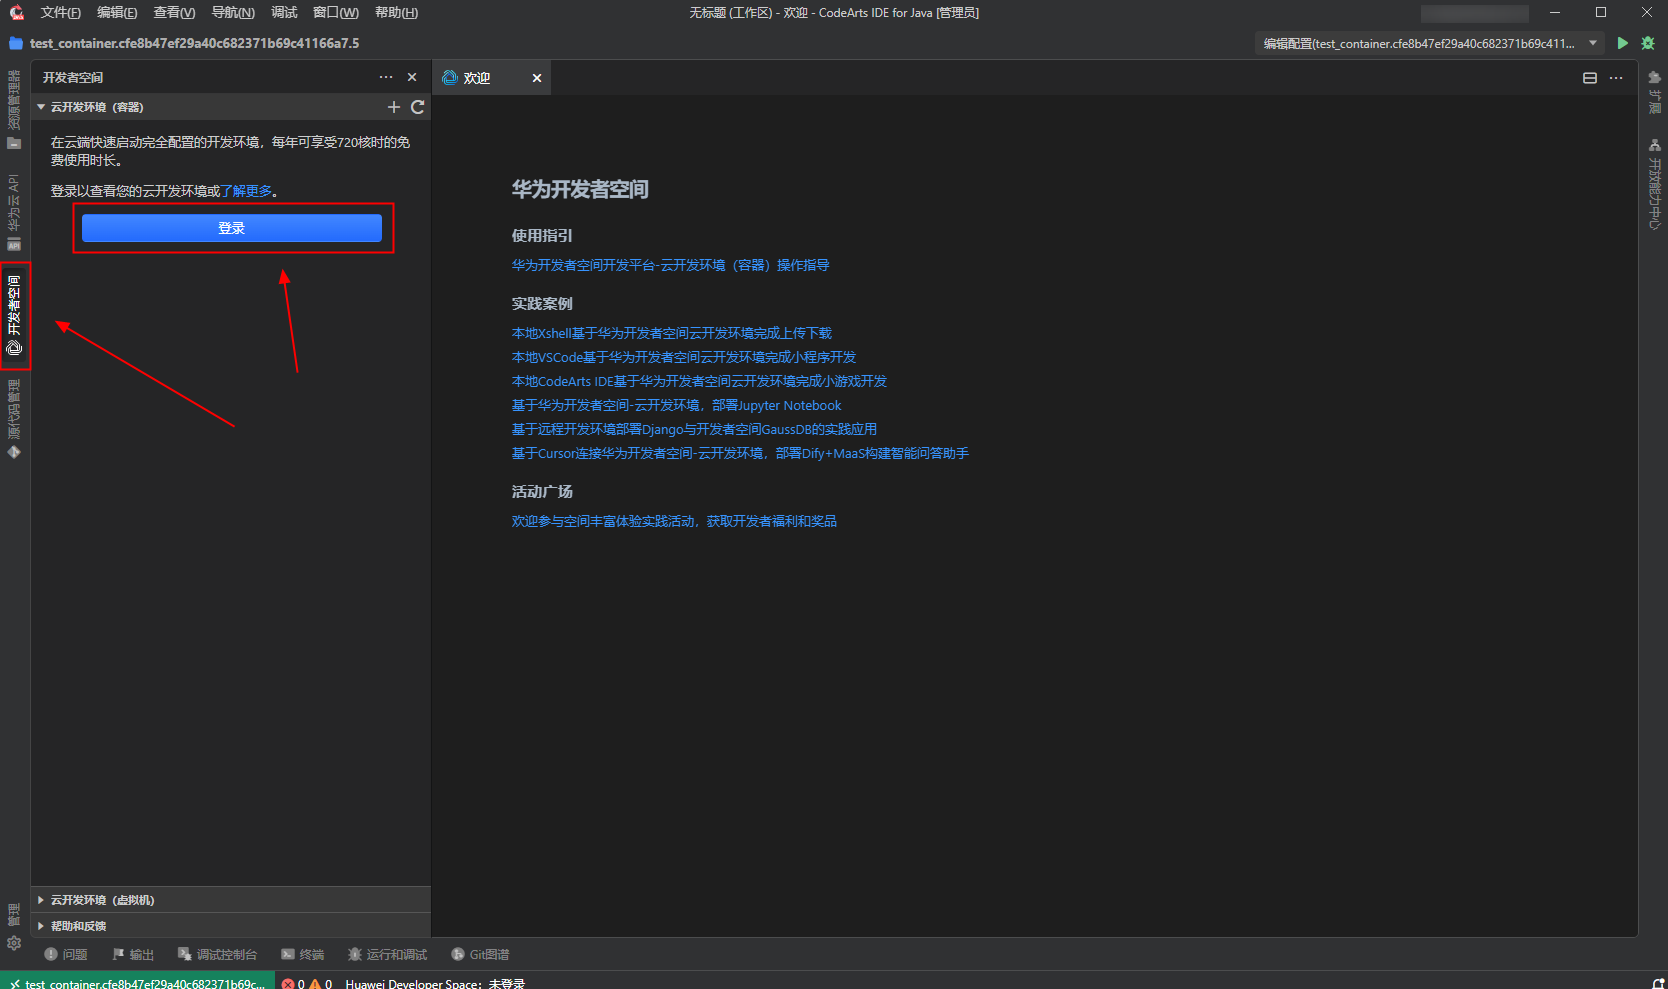Run the project with green play icon
This screenshot has height=989, width=1668.
(x=1622, y=43)
